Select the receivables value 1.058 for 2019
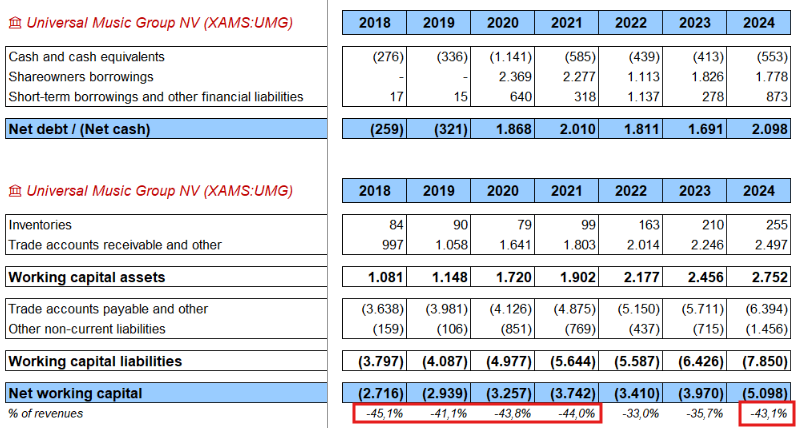This screenshot has height=428, width=796. 450,245
